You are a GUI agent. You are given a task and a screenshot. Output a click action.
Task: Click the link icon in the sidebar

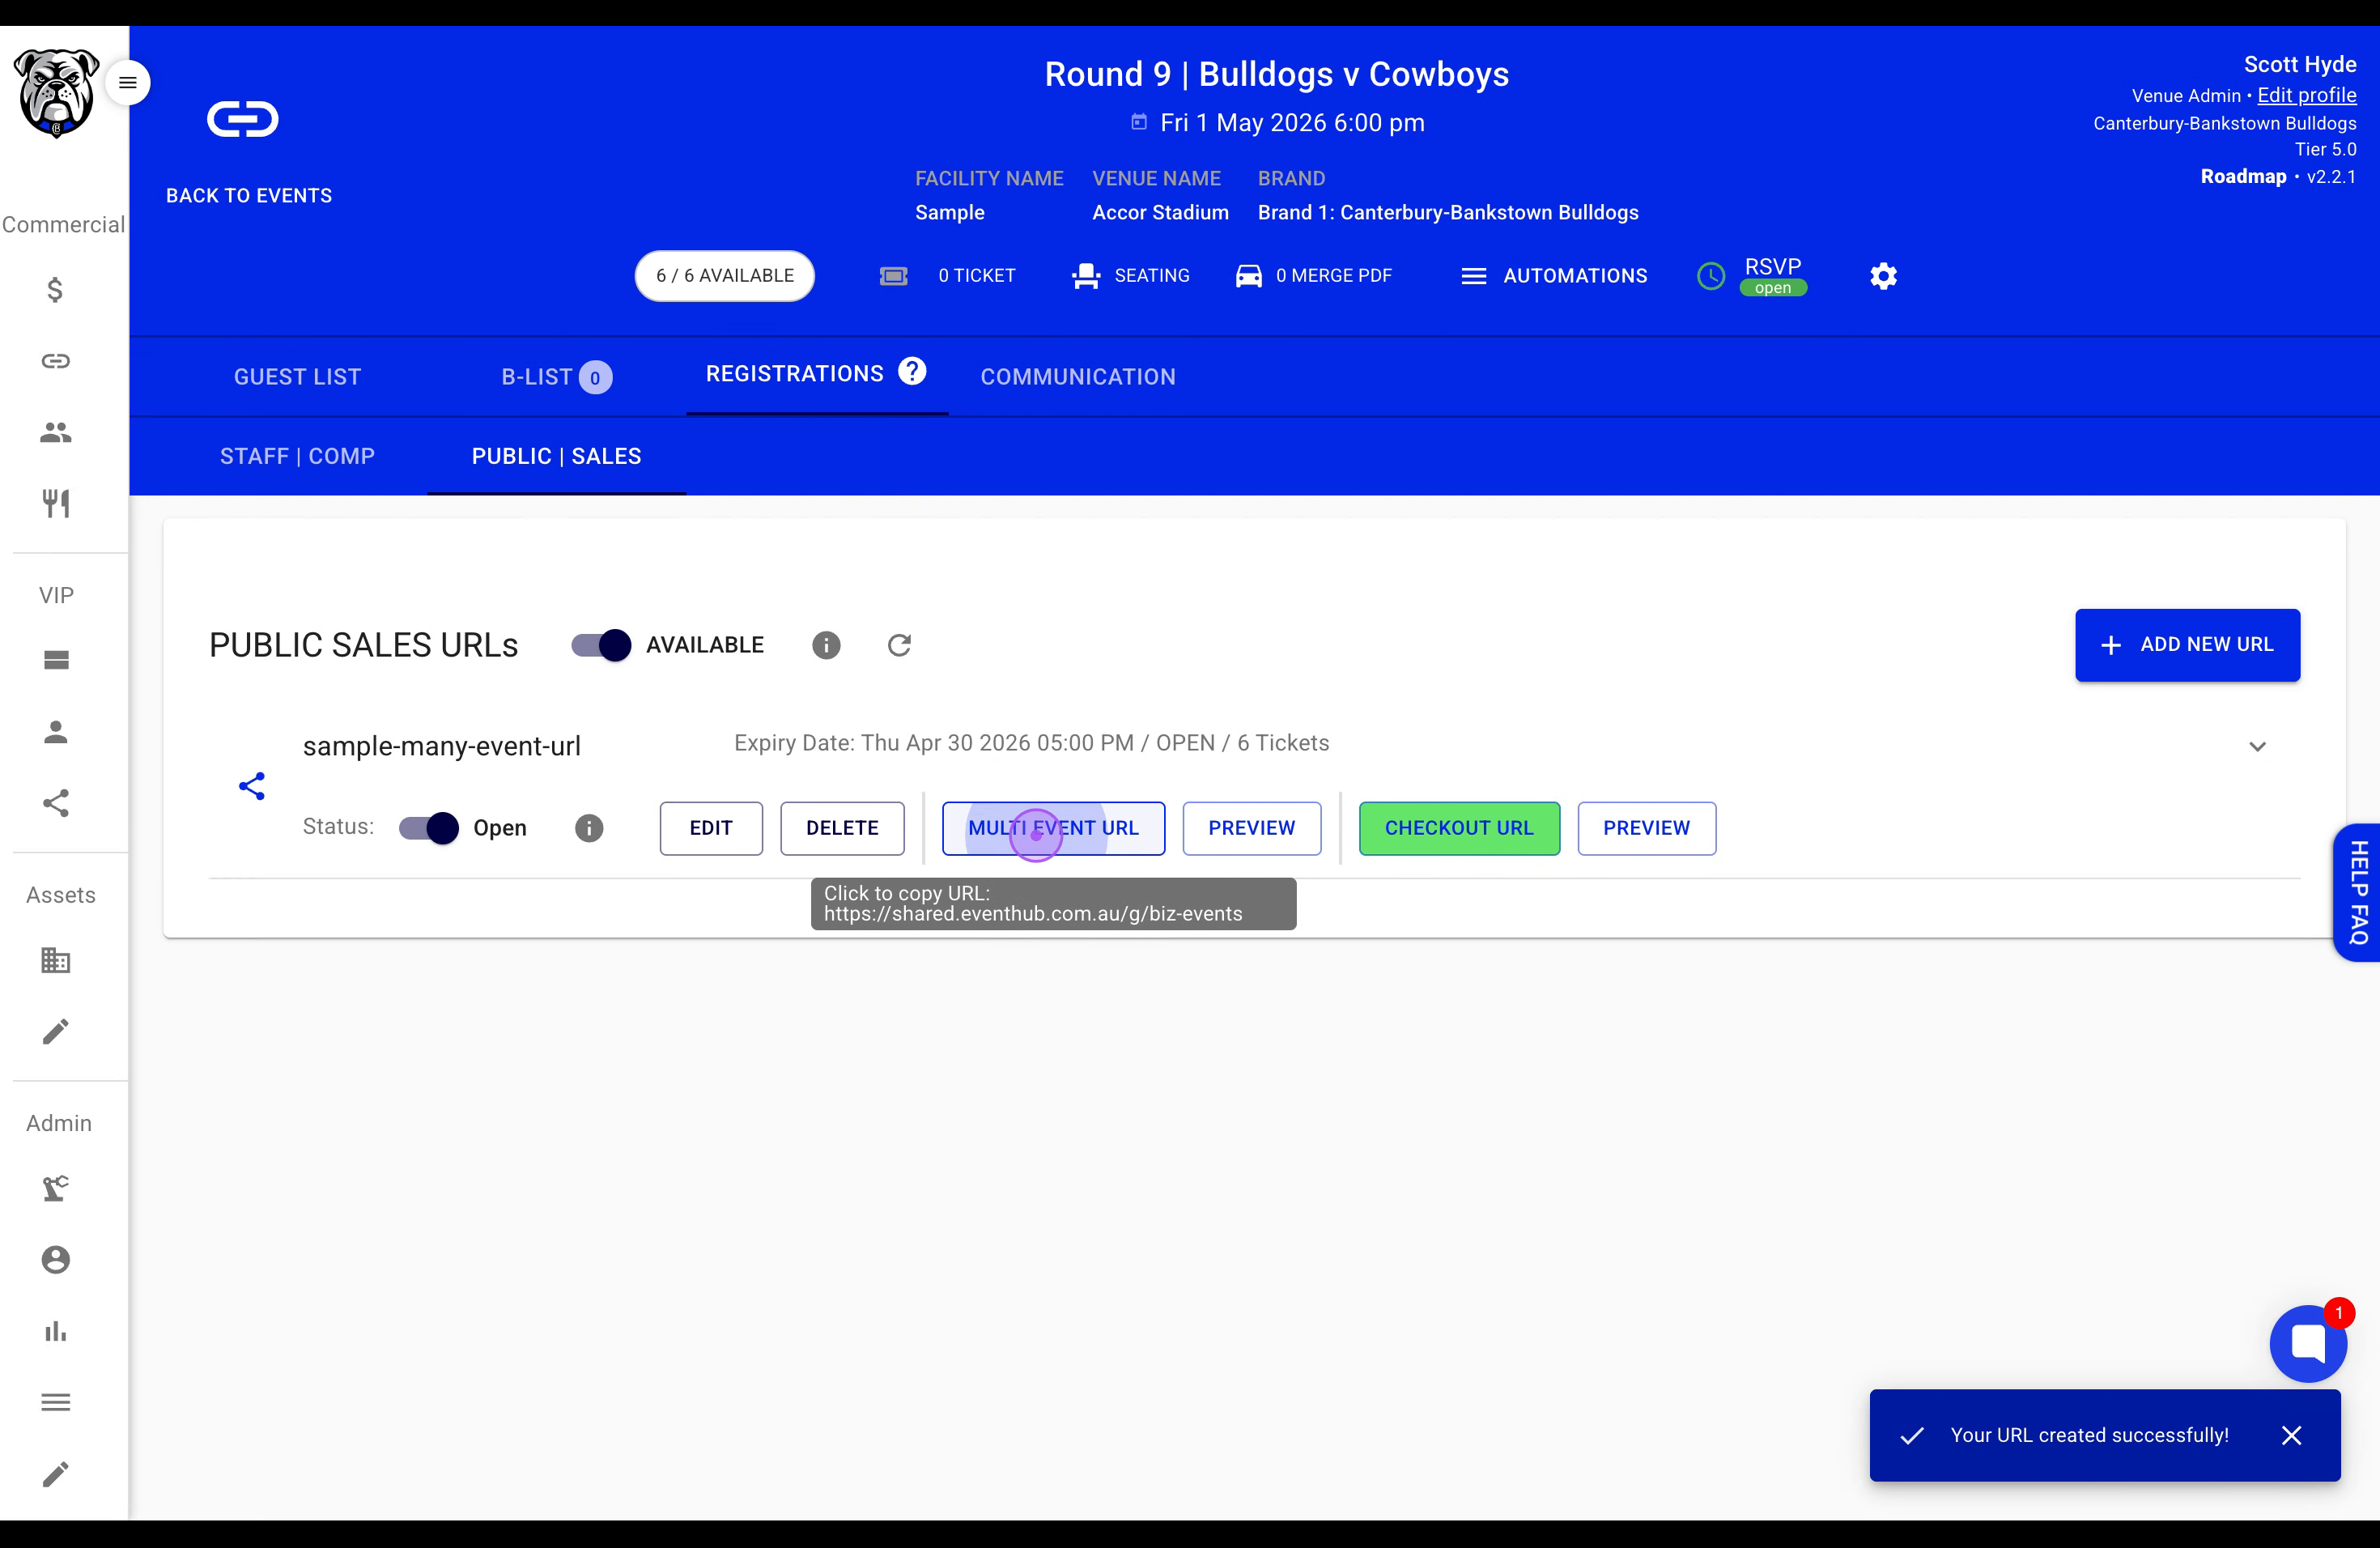55,361
